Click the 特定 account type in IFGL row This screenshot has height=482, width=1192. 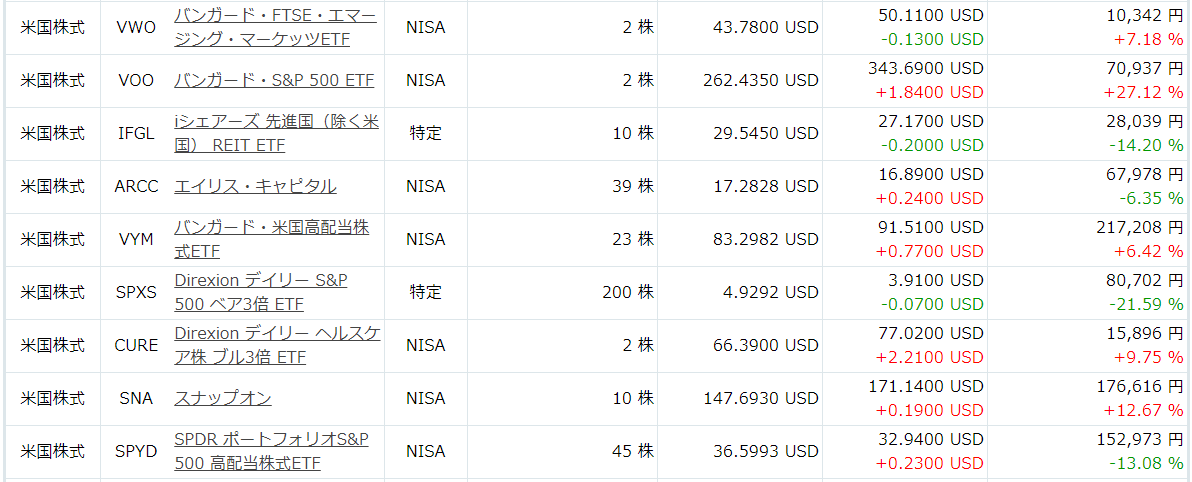click(426, 133)
